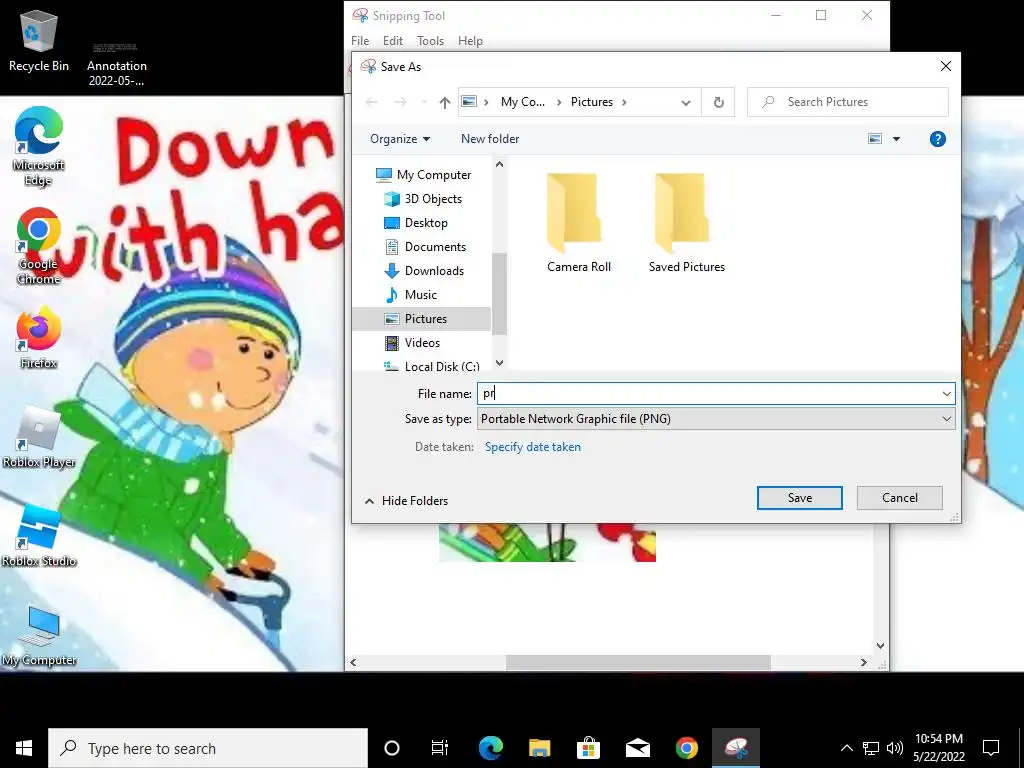Open Roblox Player desktop shortcut

point(39,437)
